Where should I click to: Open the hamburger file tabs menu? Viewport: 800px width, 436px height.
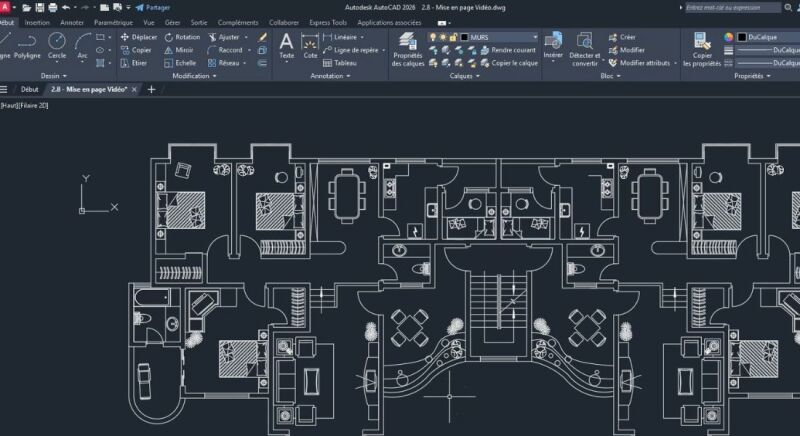pyautogui.click(x=4, y=89)
